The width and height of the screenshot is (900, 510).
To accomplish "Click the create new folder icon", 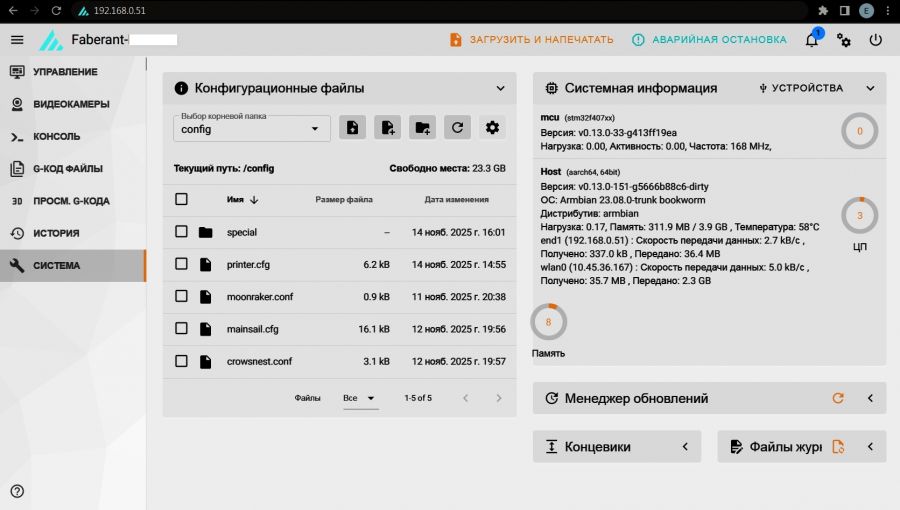I will pos(422,127).
